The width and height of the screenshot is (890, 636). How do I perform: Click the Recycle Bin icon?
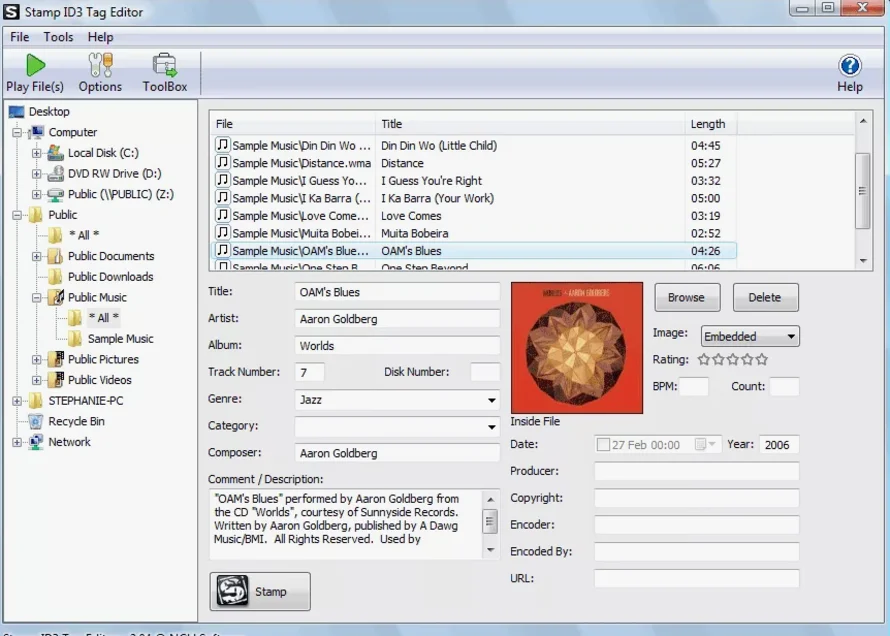click(x=36, y=421)
